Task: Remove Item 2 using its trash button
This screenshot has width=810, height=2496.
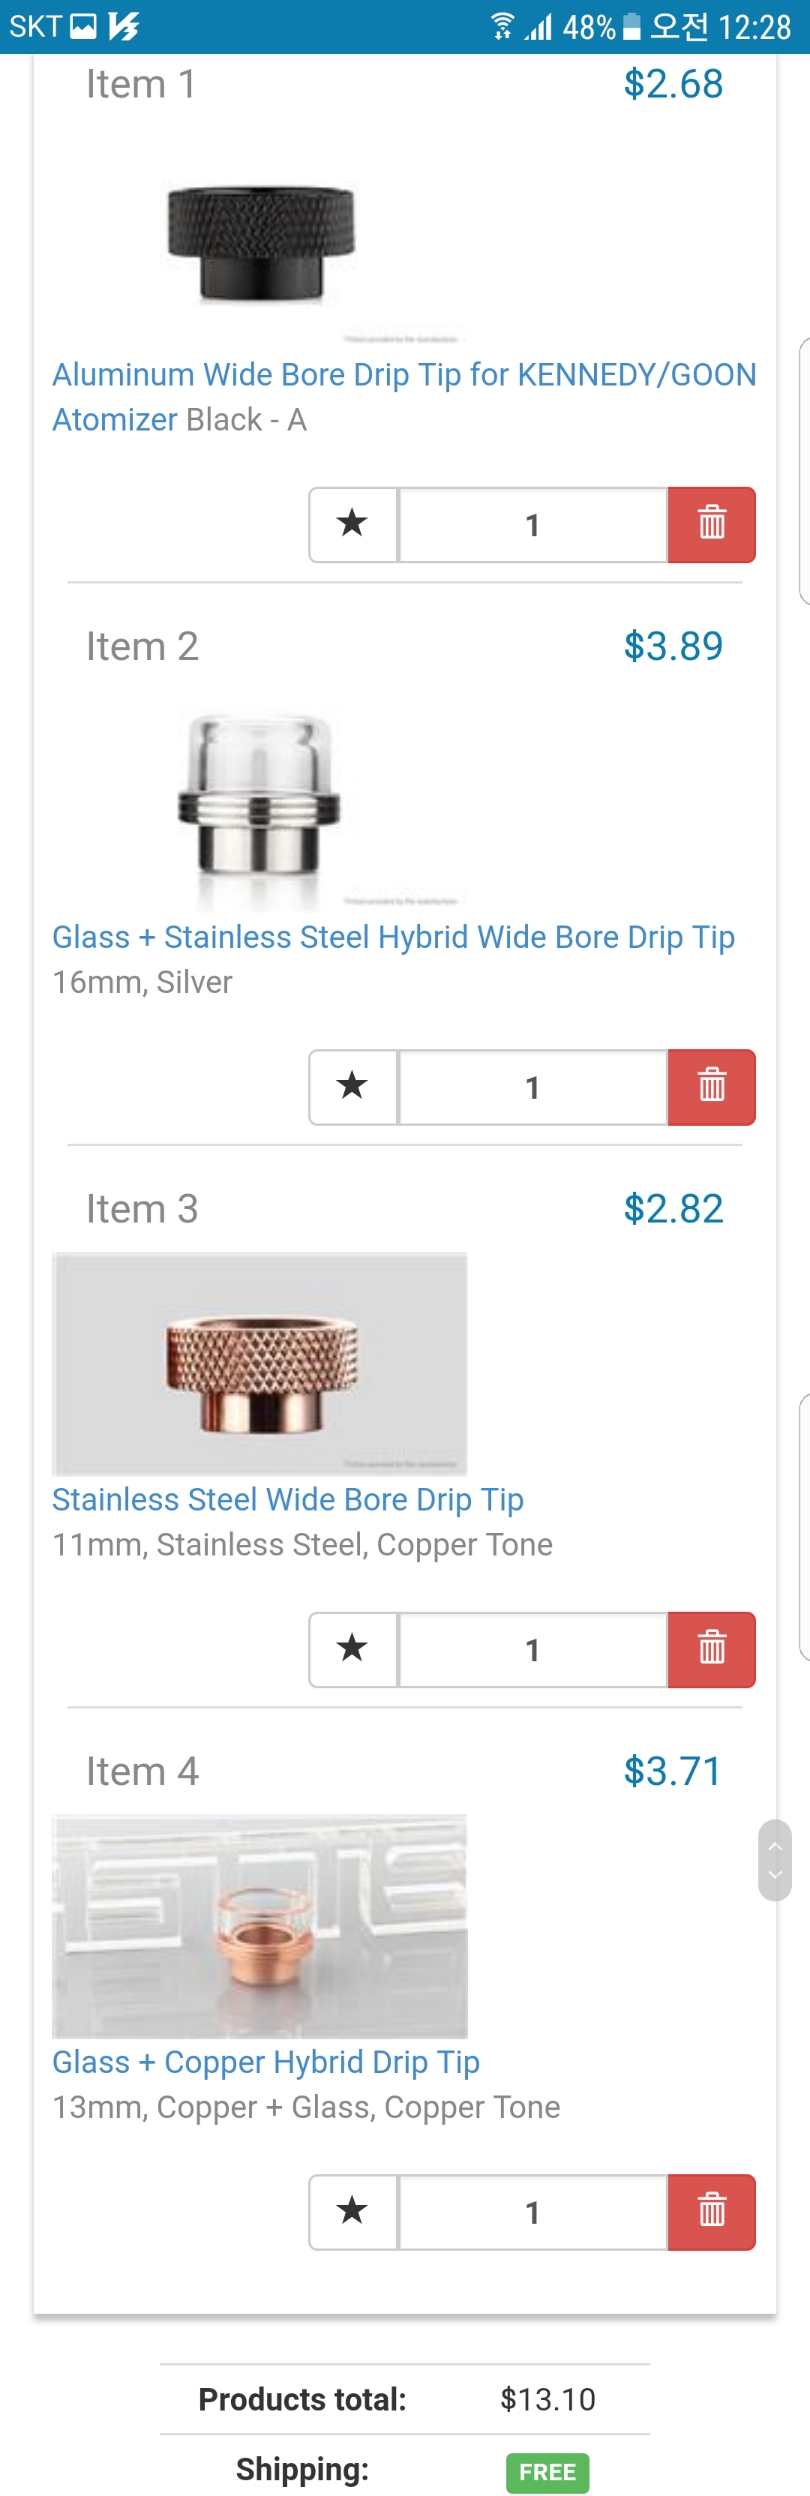Action: tap(711, 1087)
